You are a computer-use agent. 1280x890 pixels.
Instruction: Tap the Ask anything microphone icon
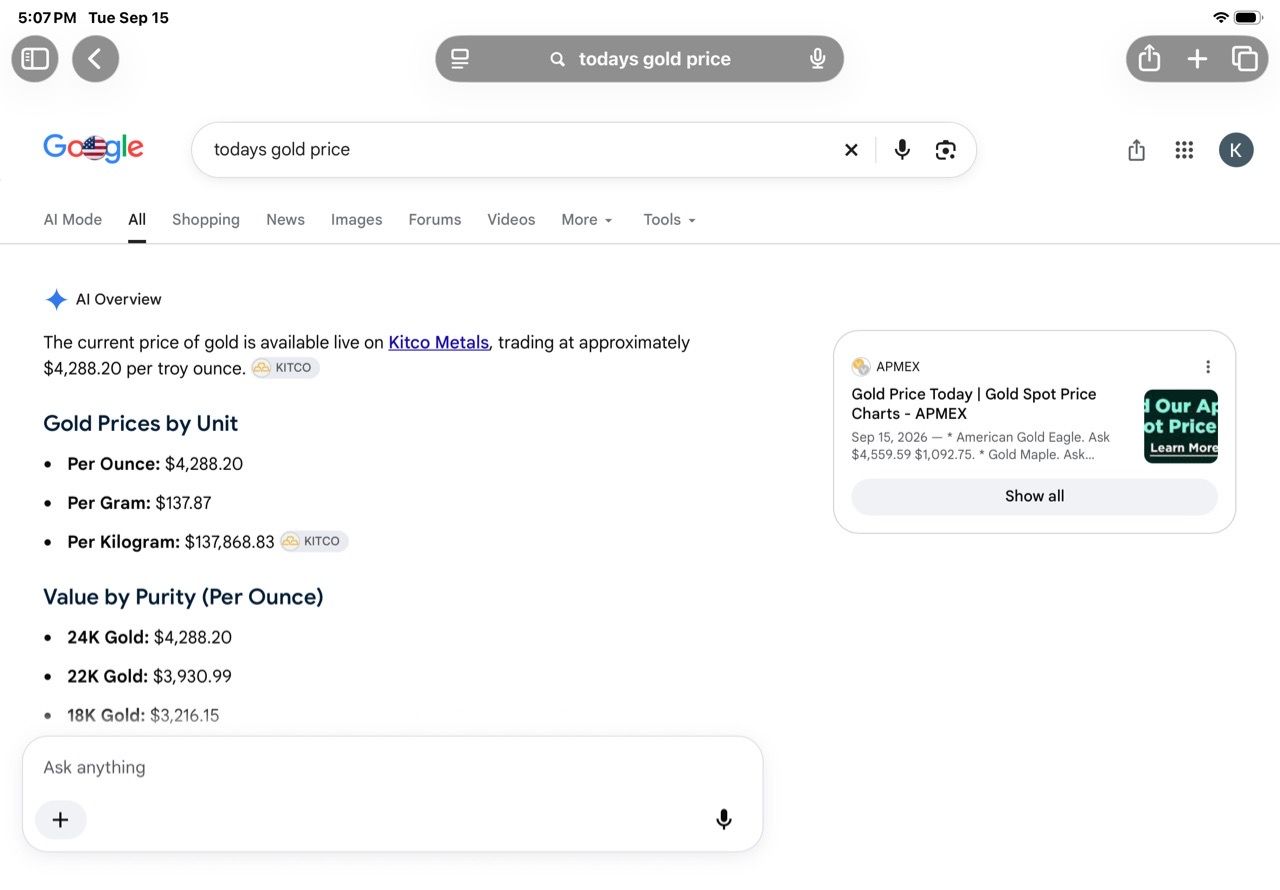click(x=724, y=820)
